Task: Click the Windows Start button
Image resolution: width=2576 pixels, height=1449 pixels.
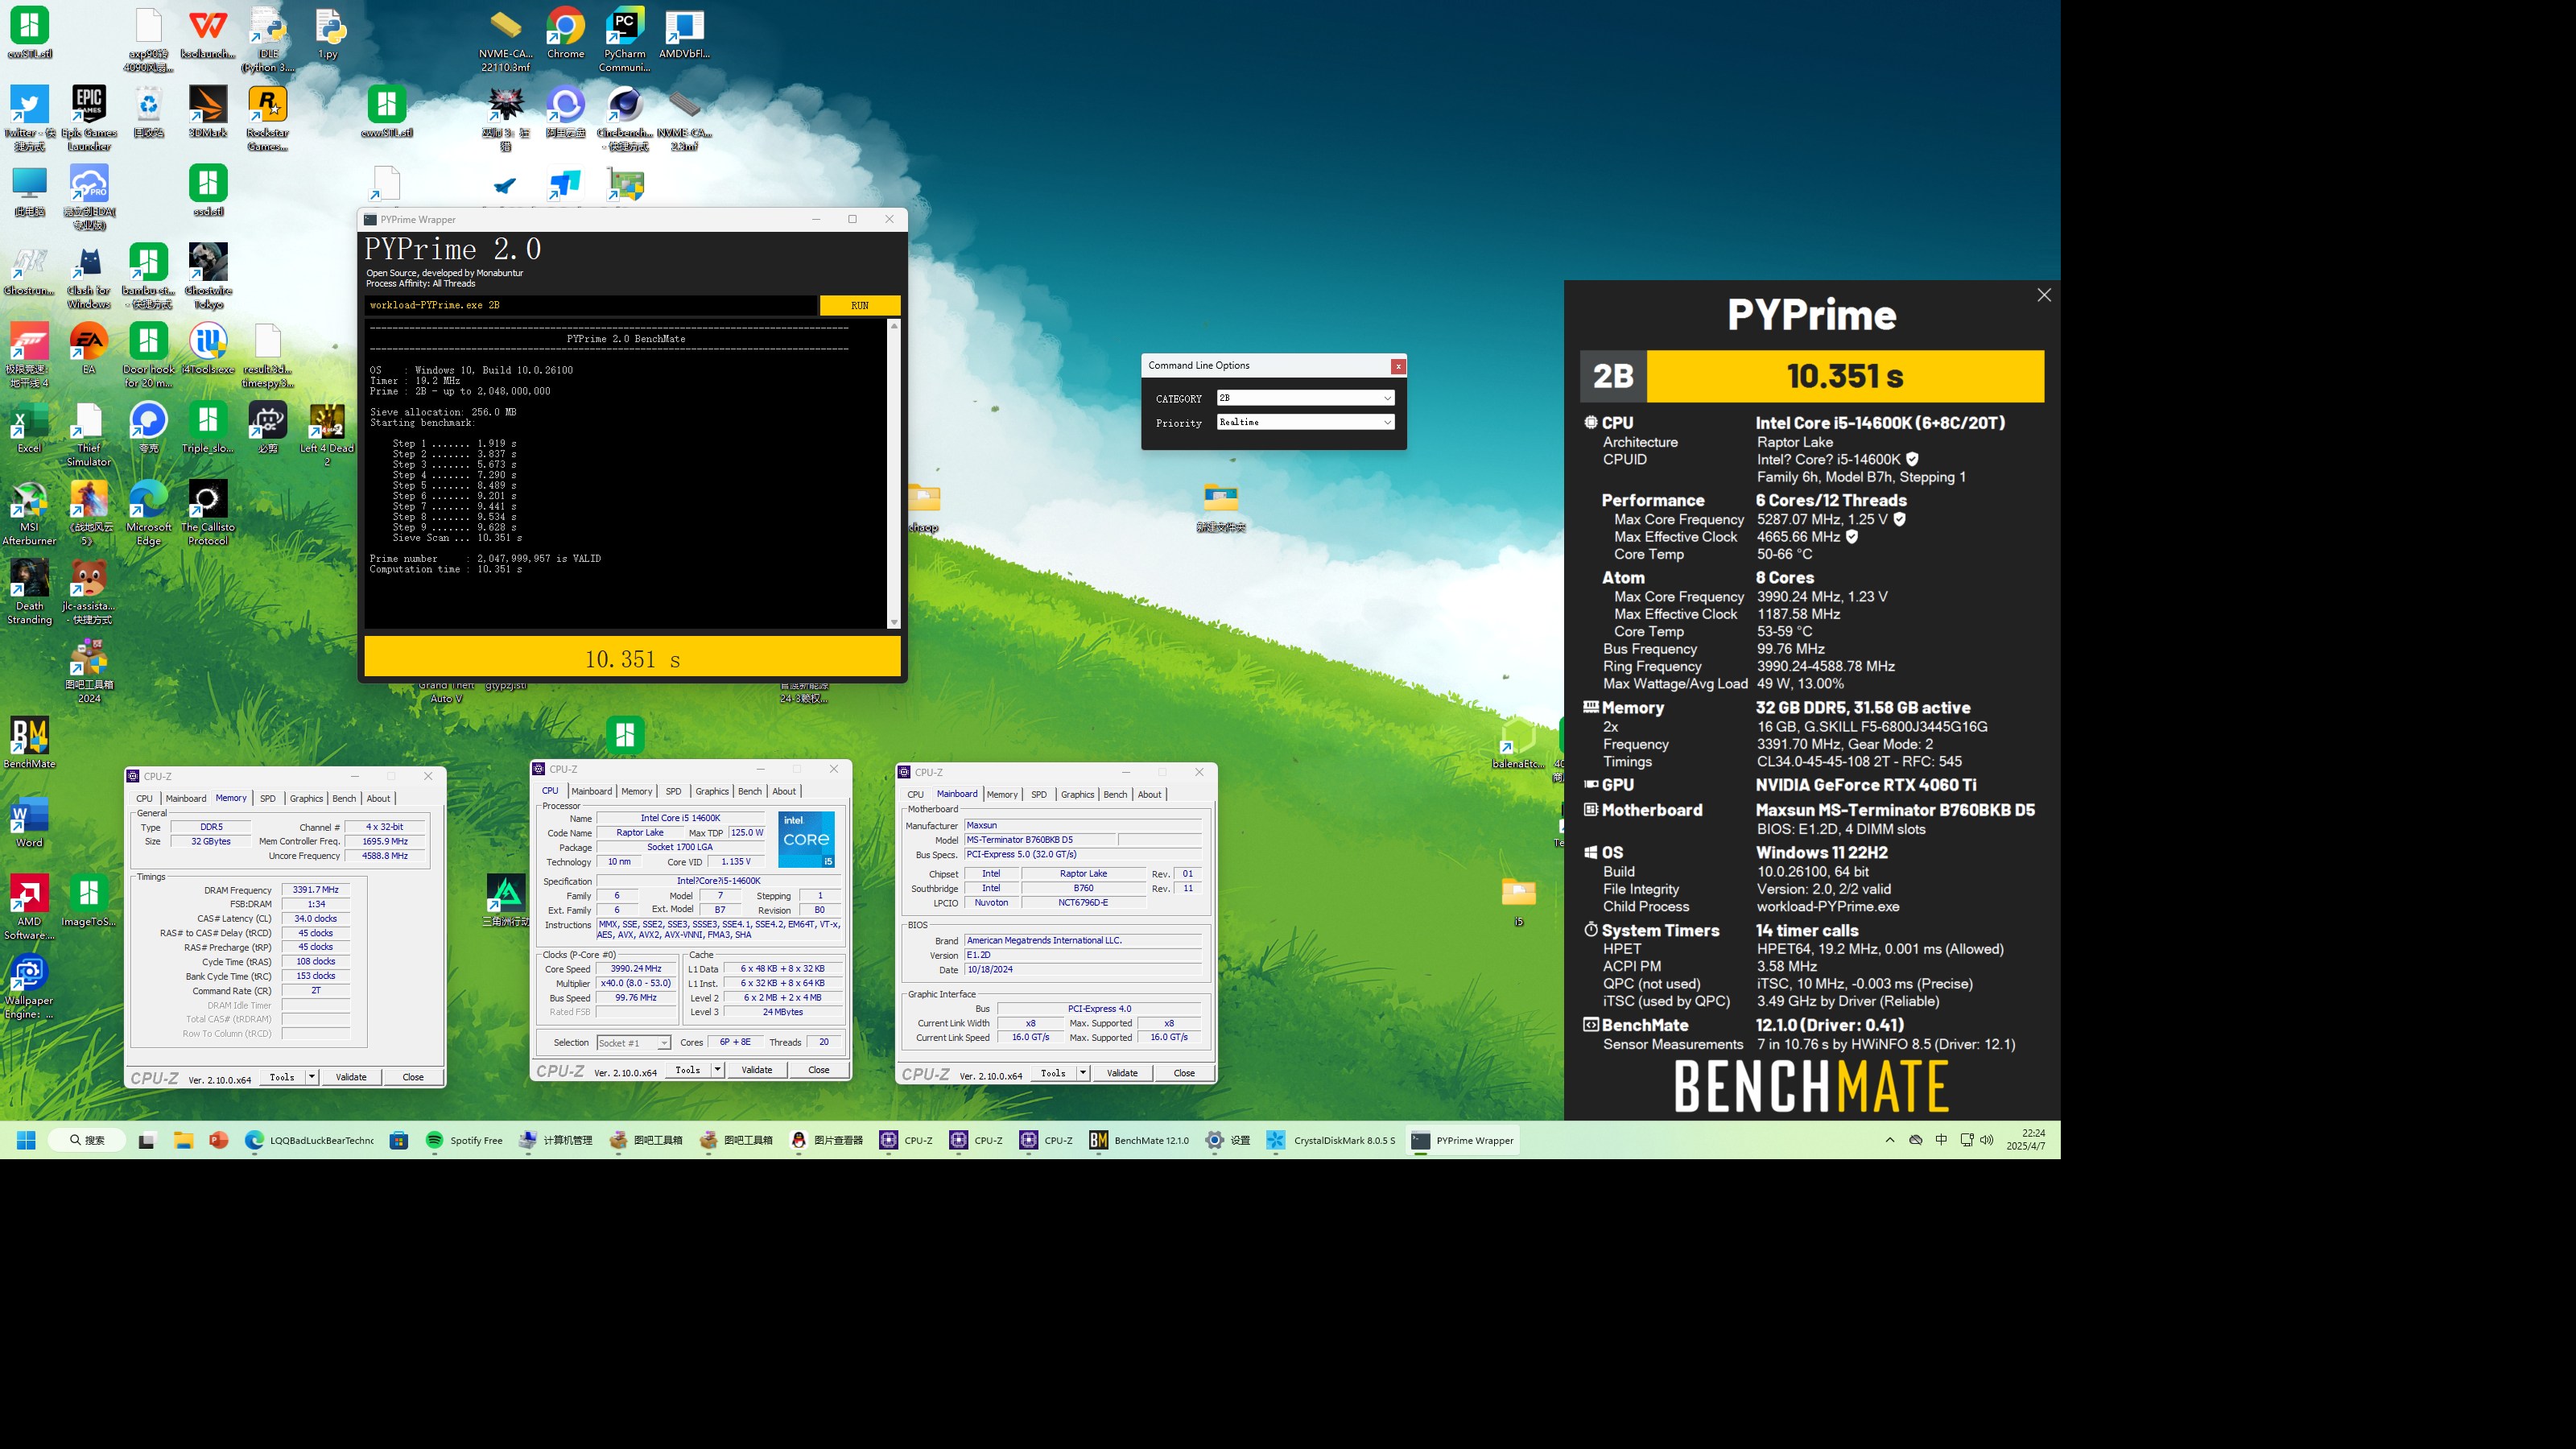Action: click(x=27, y=1140)
